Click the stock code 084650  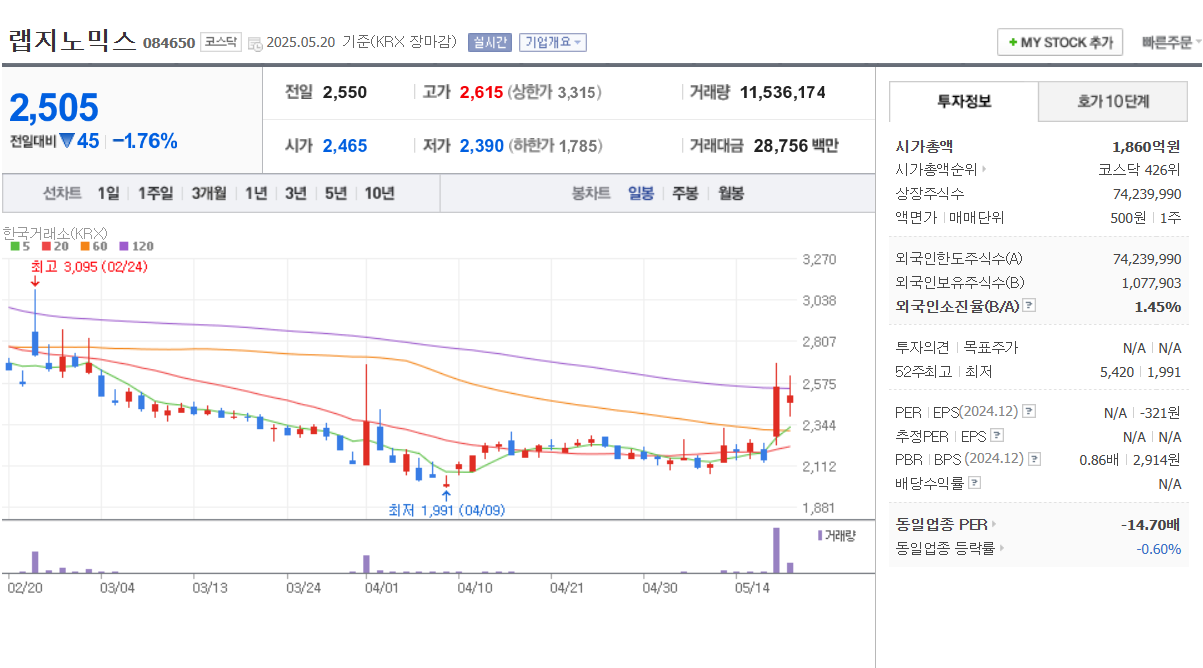(169, 43)
